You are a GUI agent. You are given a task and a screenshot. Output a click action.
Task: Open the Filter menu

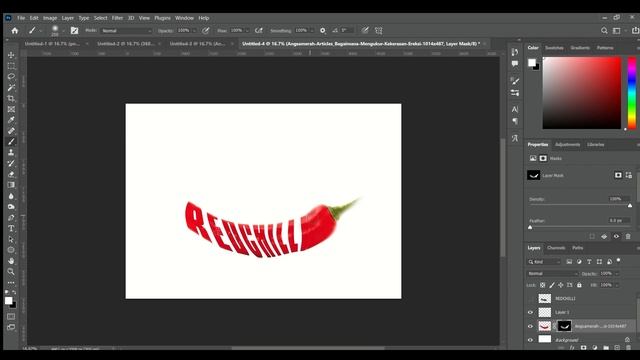click(x=117, y=18)
